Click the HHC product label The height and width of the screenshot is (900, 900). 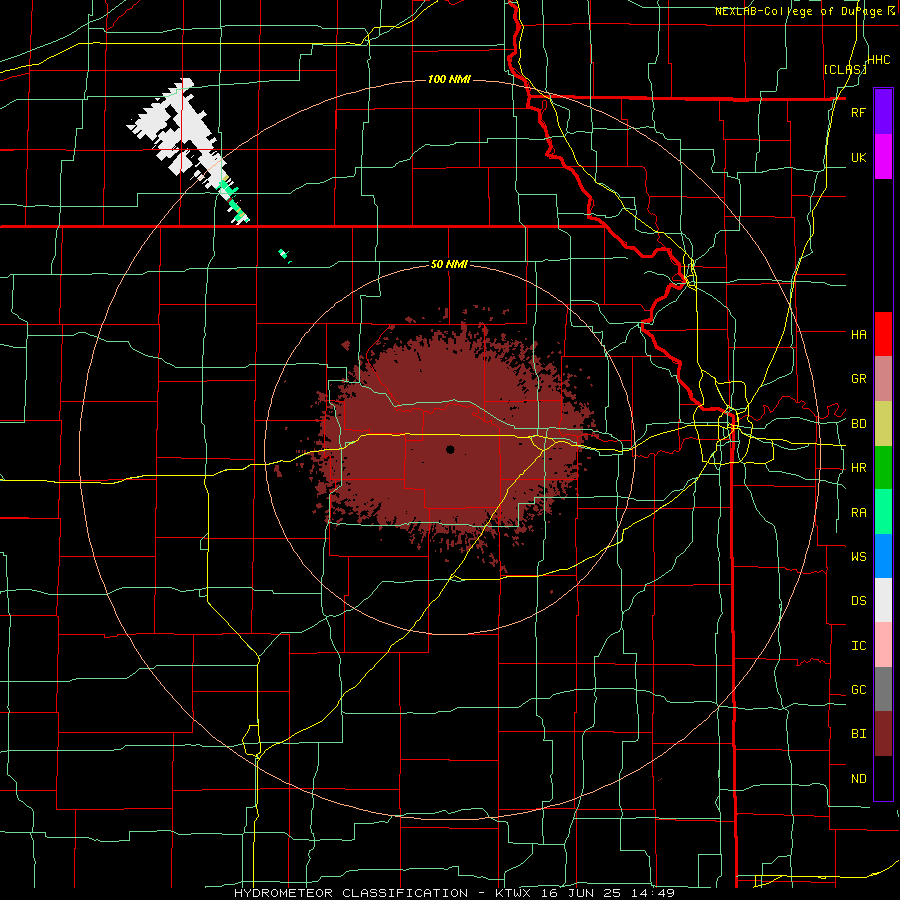(x=879, y=60)
